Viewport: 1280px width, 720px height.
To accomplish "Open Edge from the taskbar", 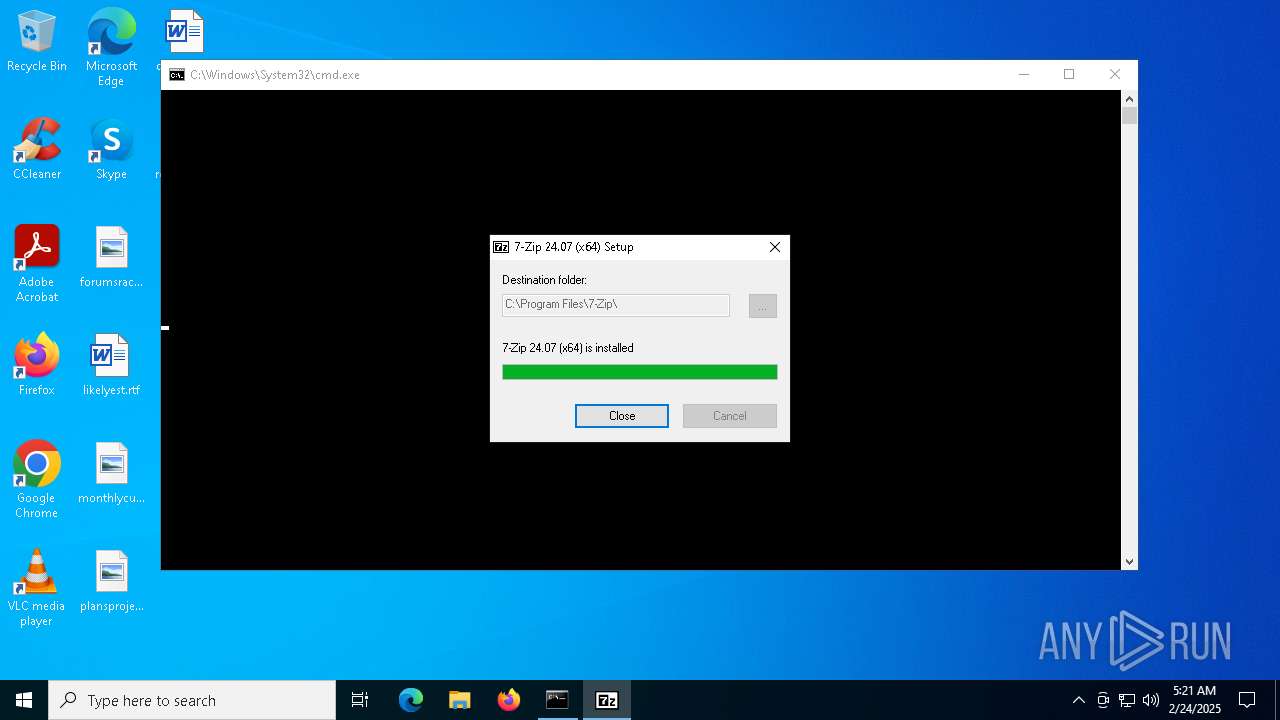I will [411, 700].
